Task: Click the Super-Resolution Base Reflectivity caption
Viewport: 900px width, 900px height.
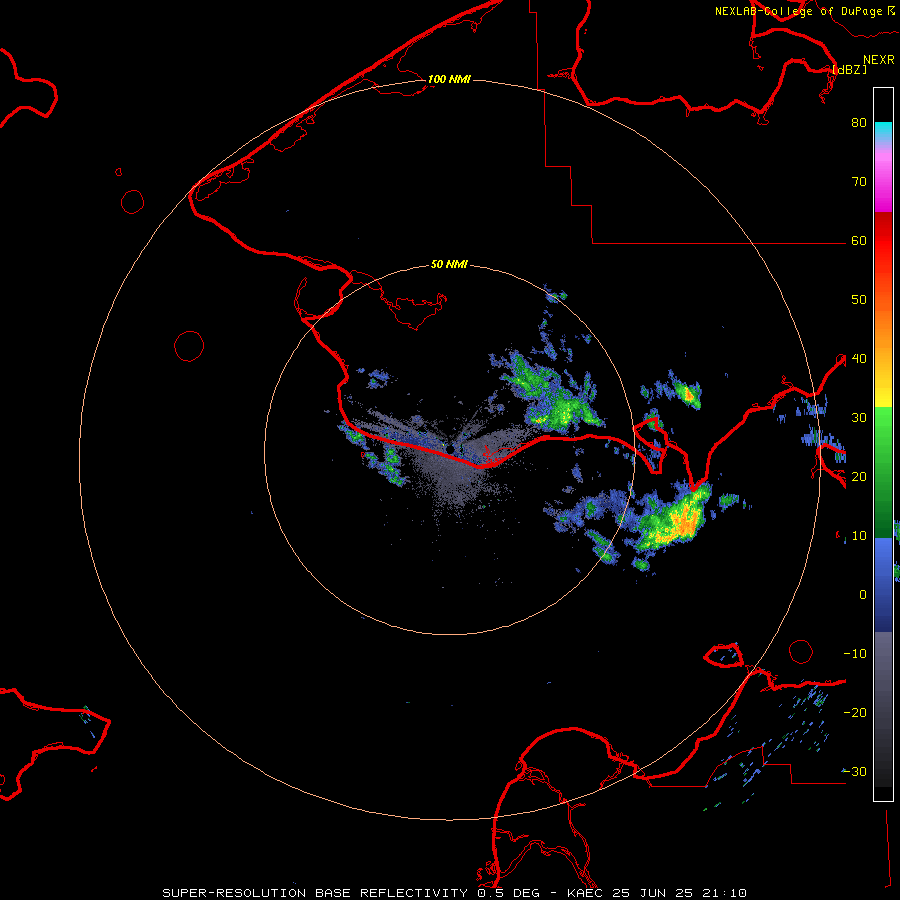Action: coord(455,893)
